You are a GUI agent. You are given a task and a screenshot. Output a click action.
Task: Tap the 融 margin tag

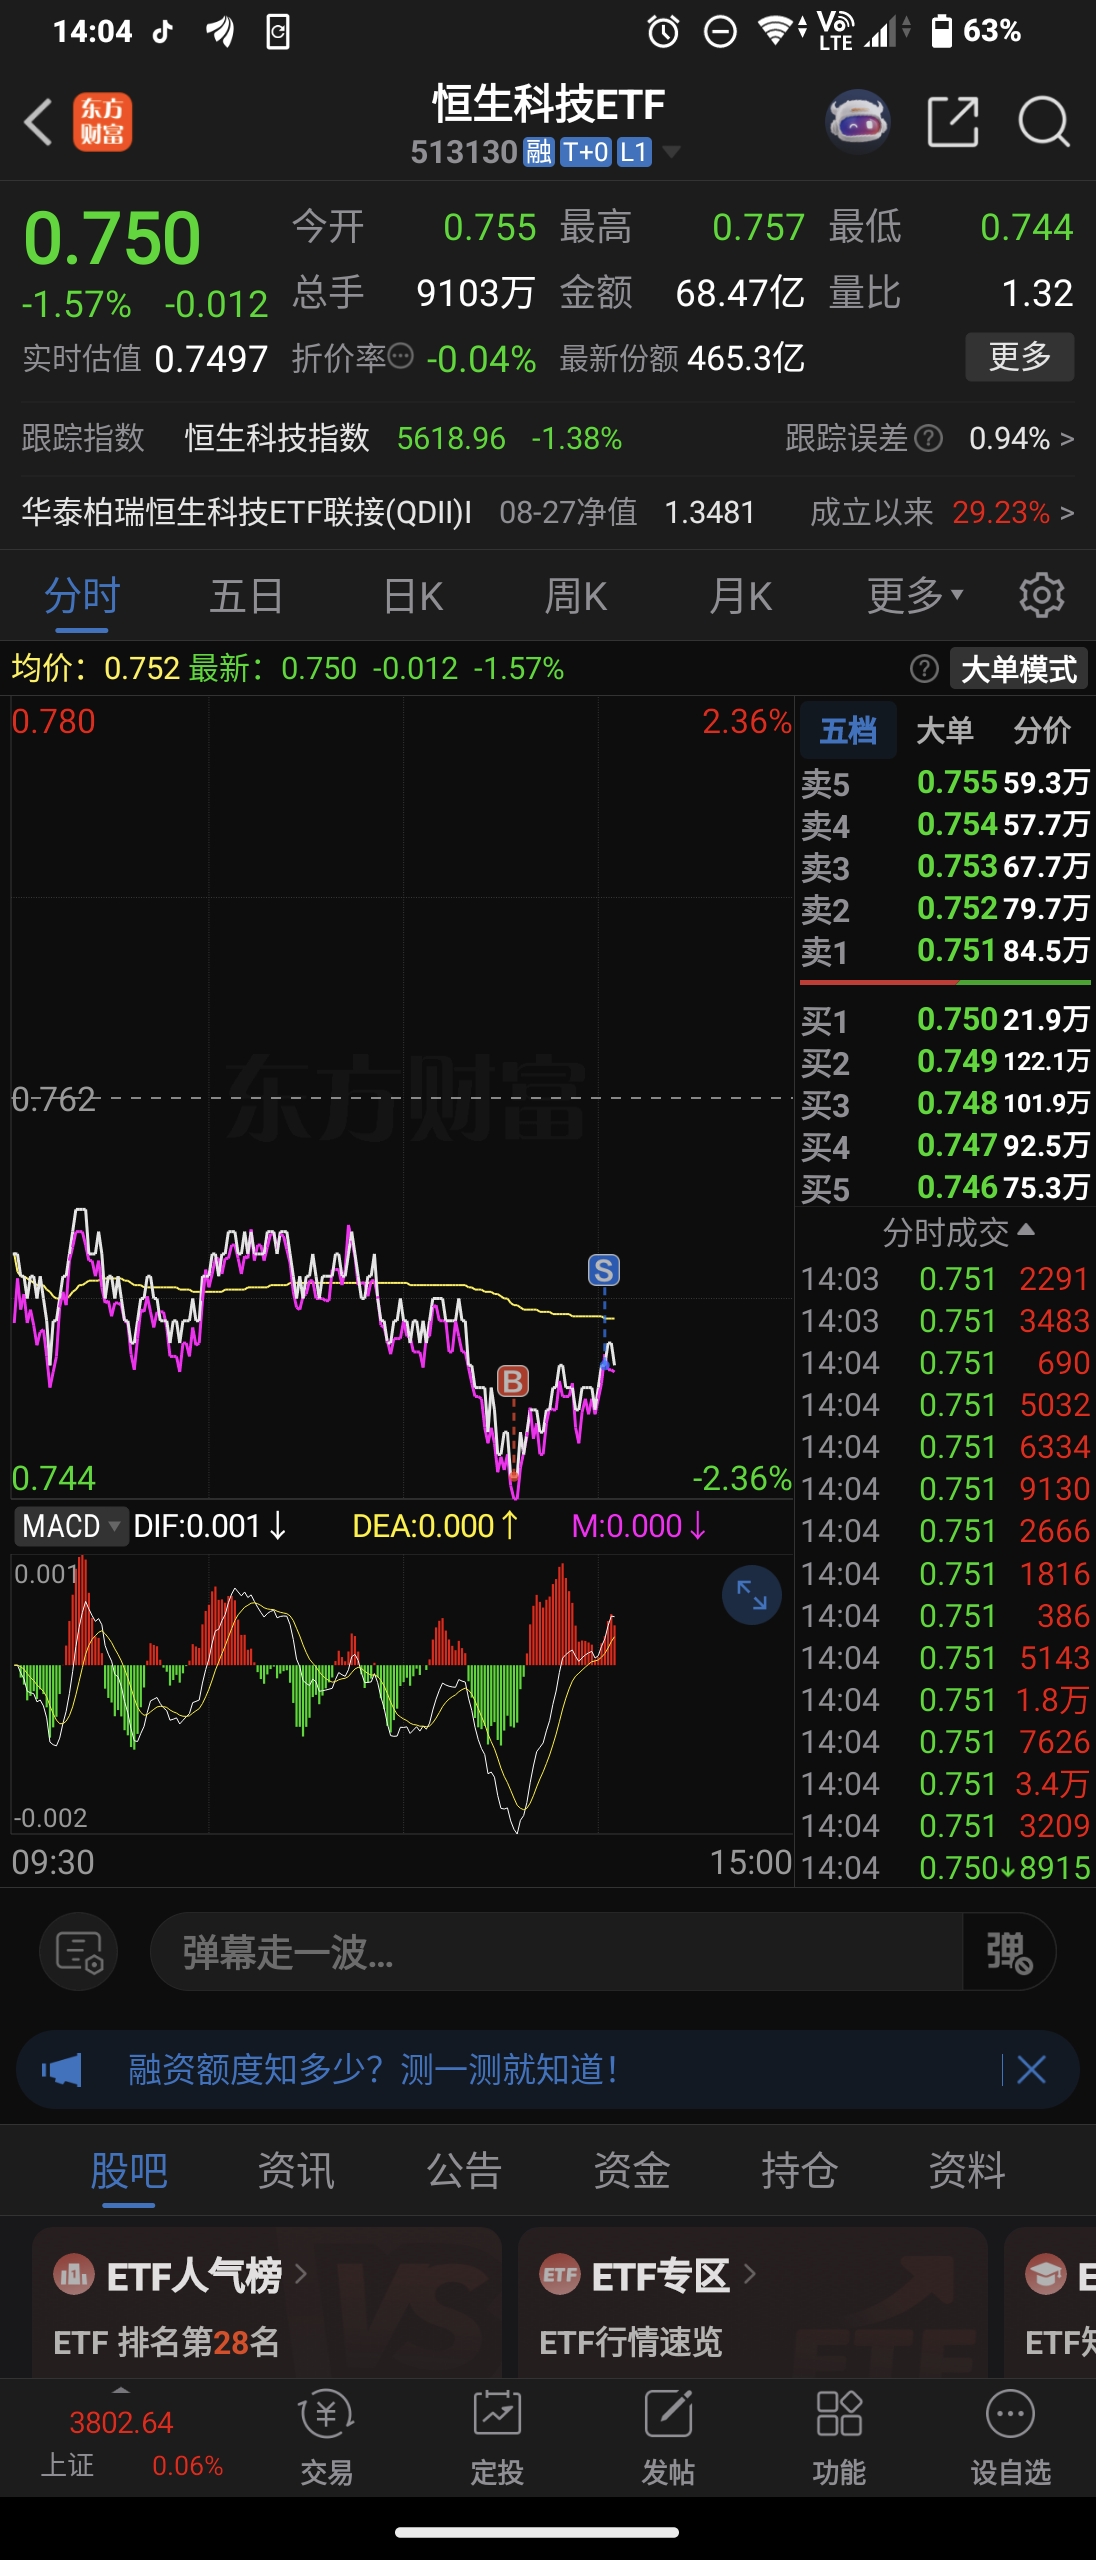539,152
